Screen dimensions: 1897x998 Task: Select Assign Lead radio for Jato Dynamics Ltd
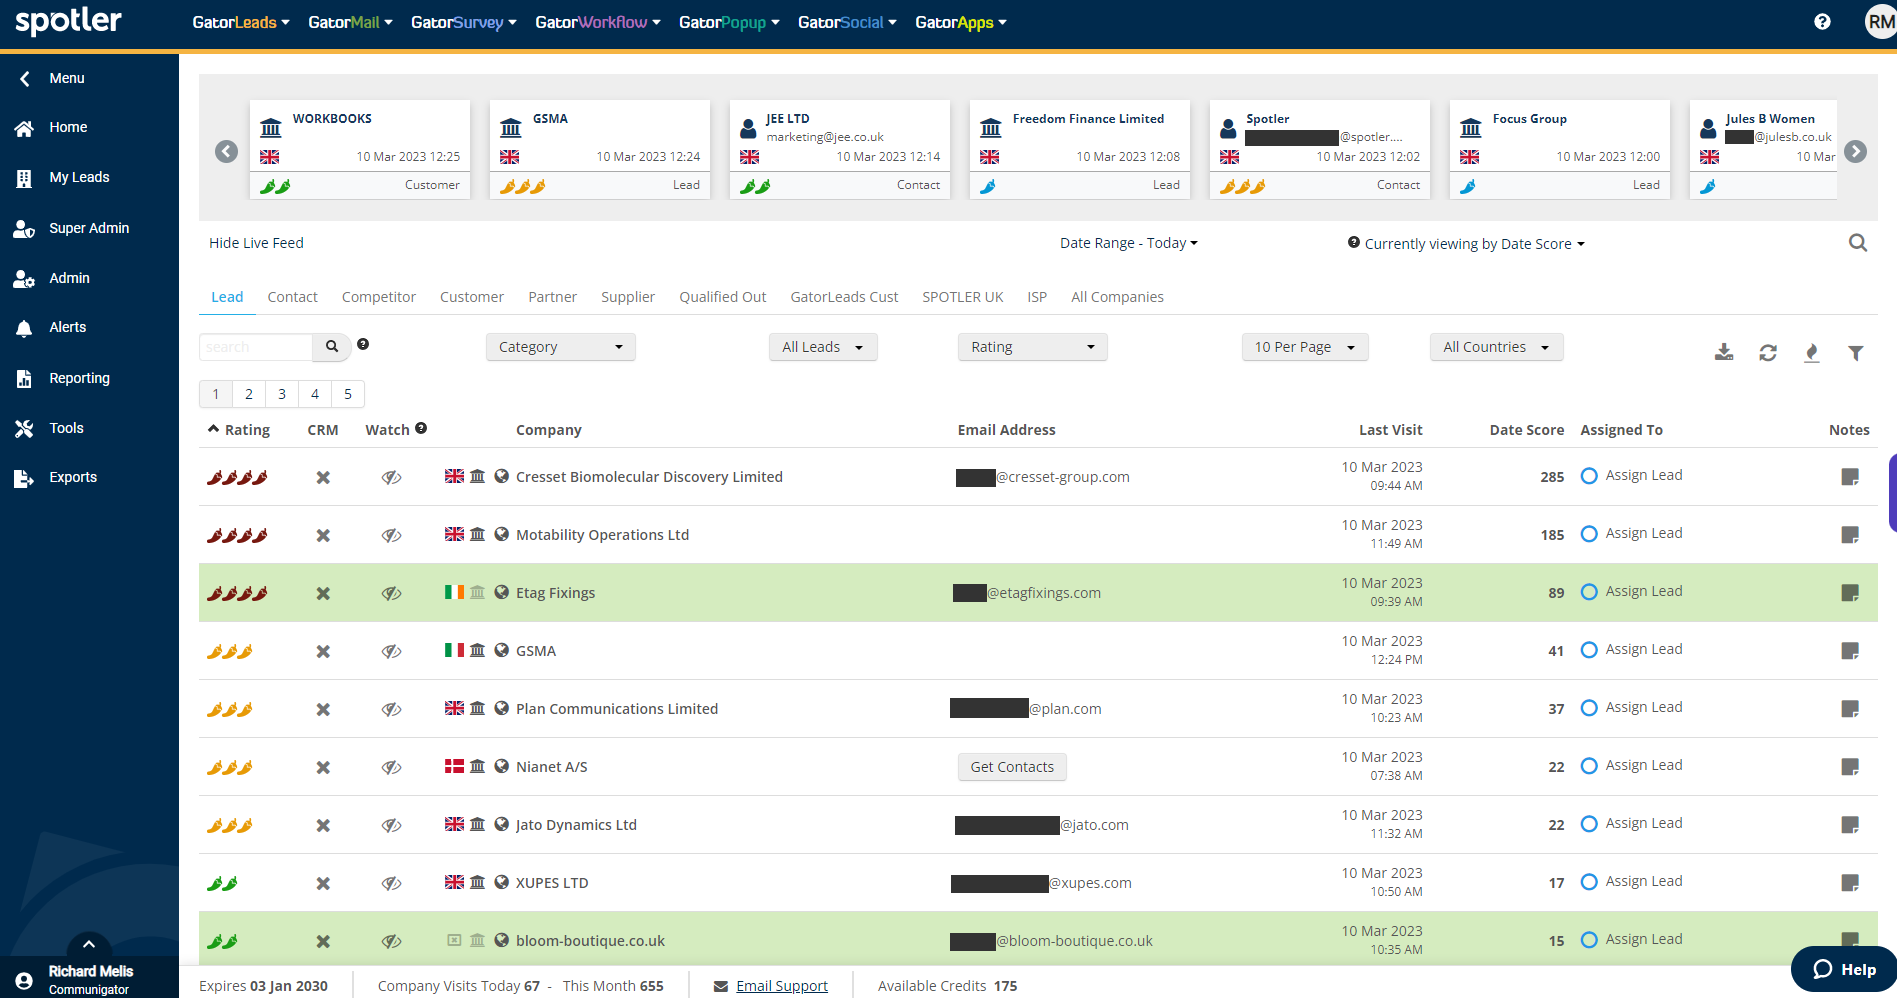point(1589,824)
